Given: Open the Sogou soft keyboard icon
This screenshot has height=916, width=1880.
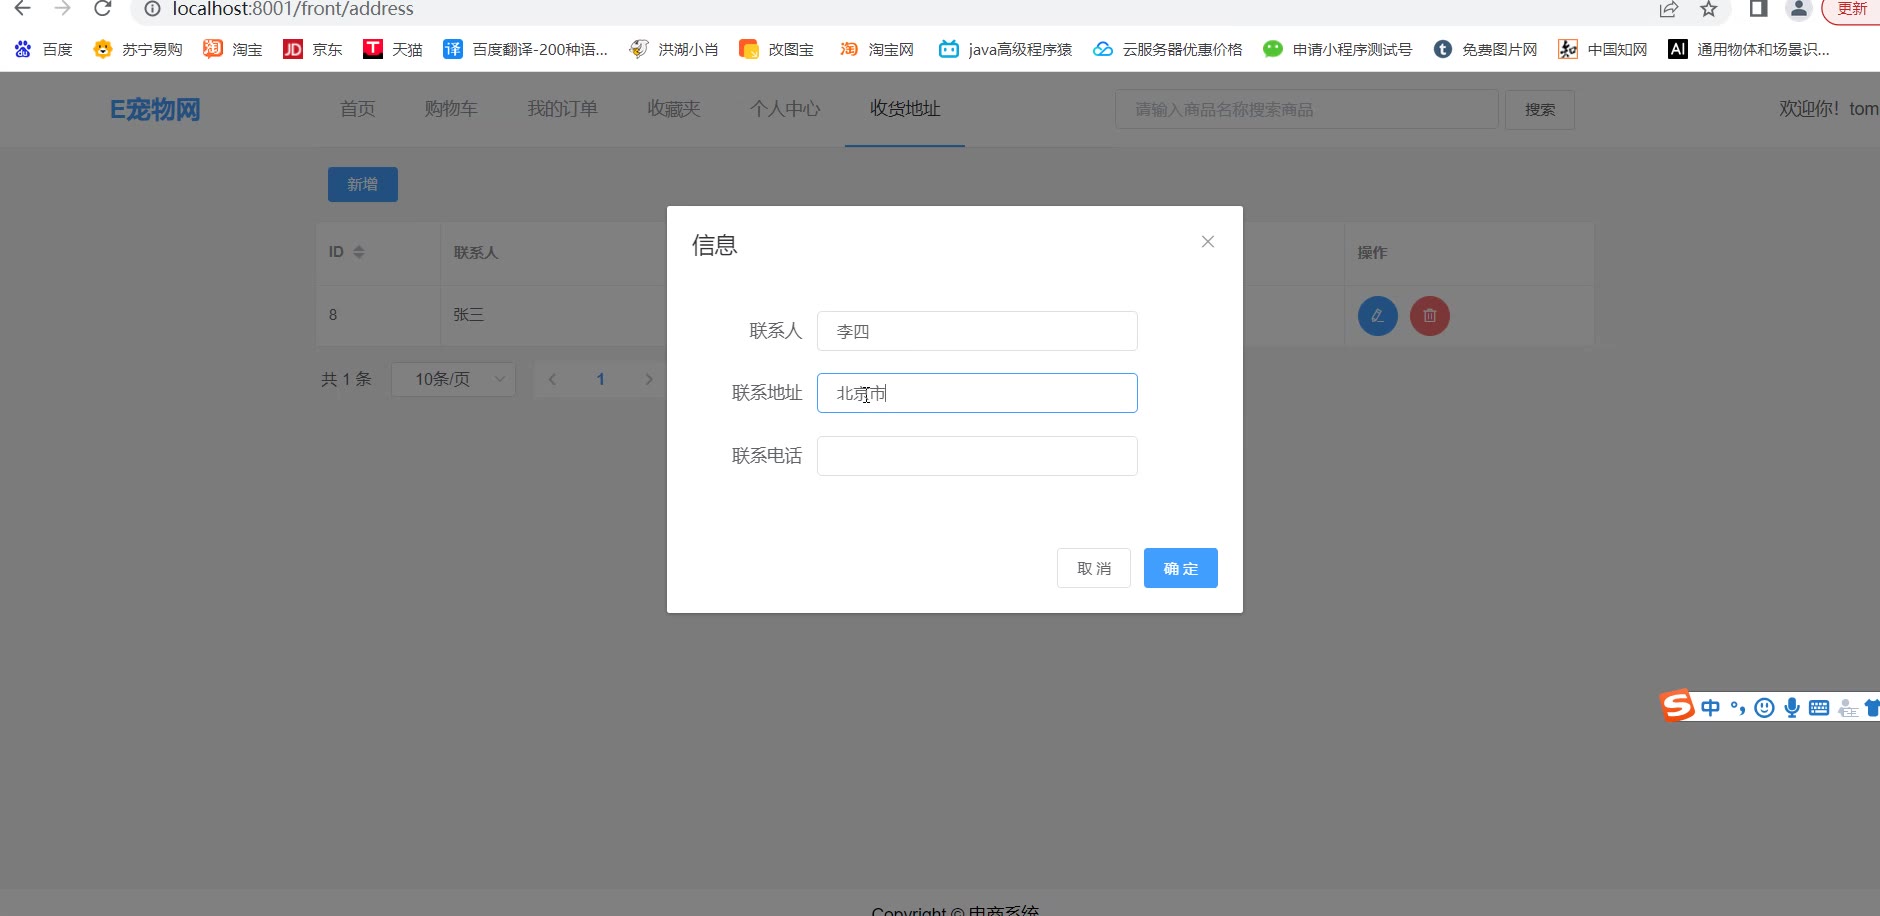Looking at the screenshot, I should pyautogui.click(x=1819, y=708).
